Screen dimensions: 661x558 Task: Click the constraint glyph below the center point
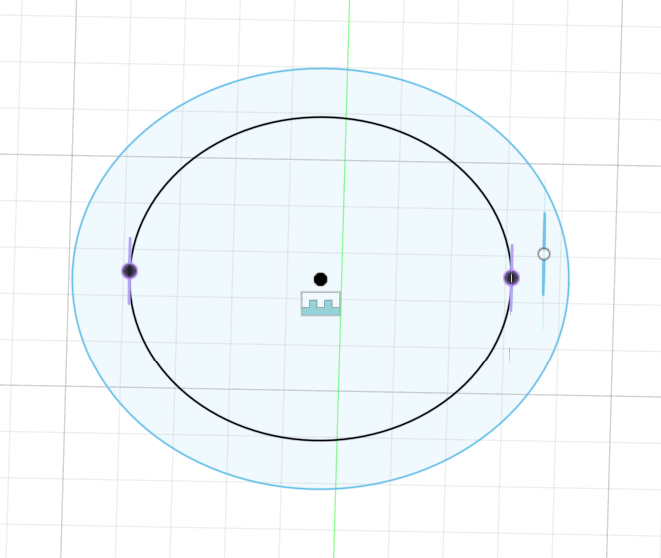click(321, 304)
